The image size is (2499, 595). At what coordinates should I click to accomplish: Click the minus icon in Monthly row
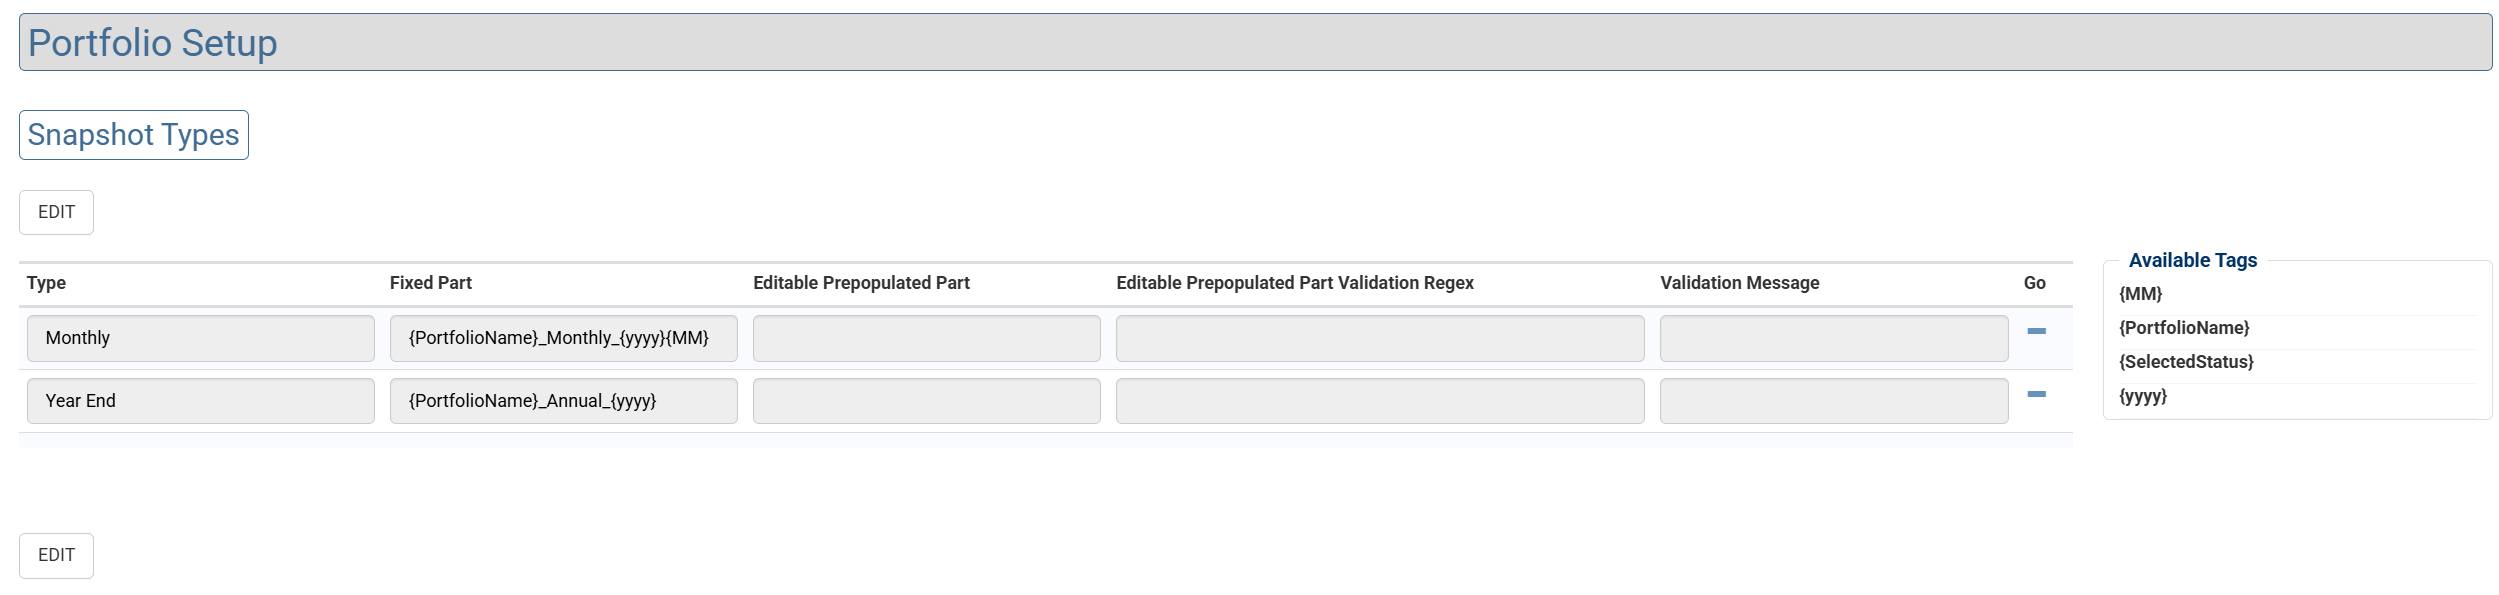coord(2035,331)
